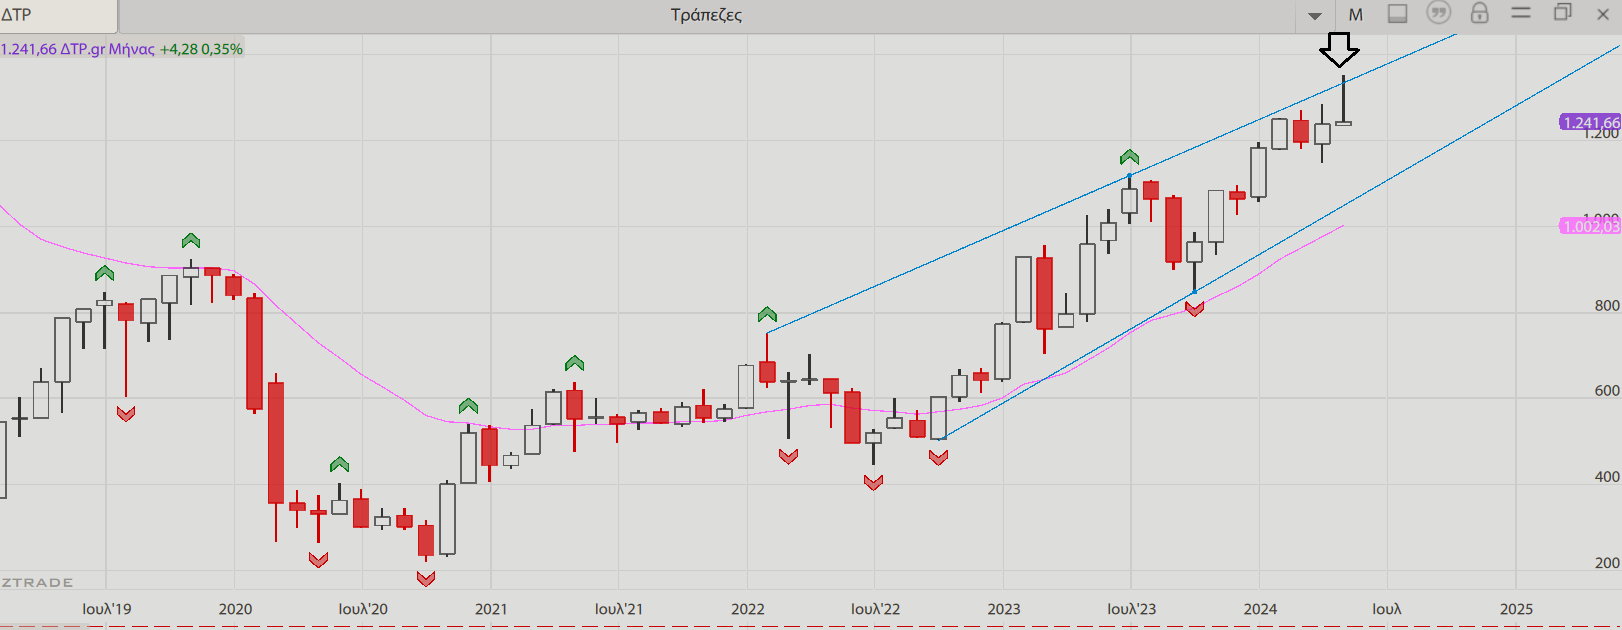Click the M monthly timeframe button
This screenshot has height=630, width=1622.
pos(1356,15)
